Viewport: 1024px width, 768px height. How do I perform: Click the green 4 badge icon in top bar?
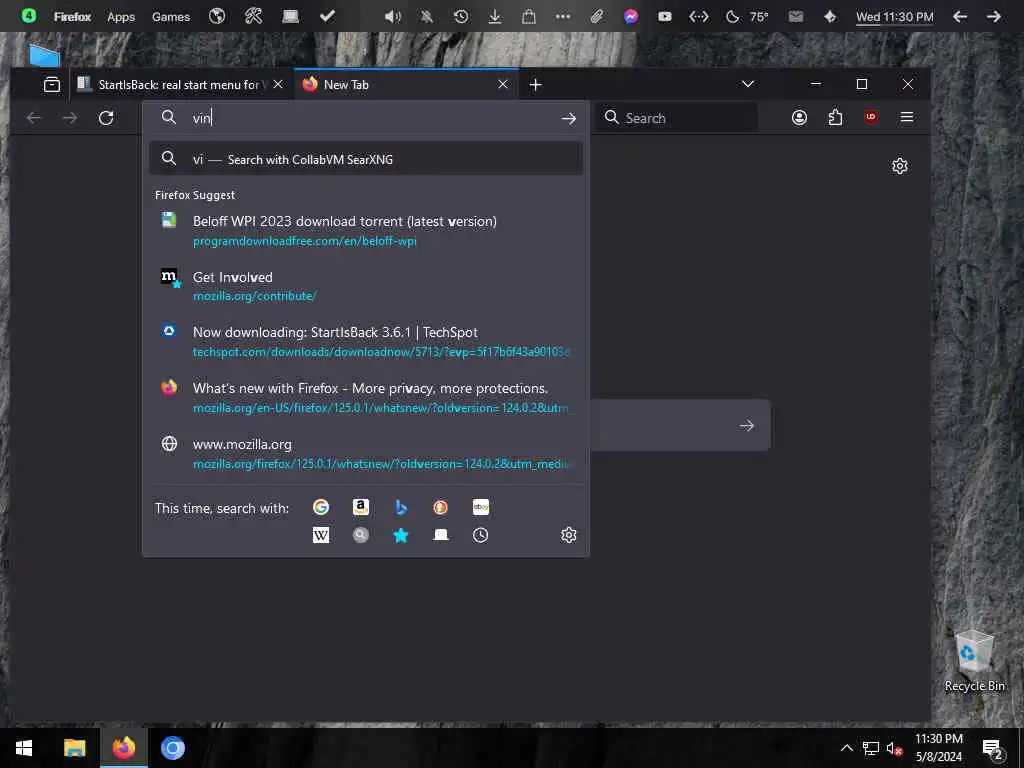(29, 16)
